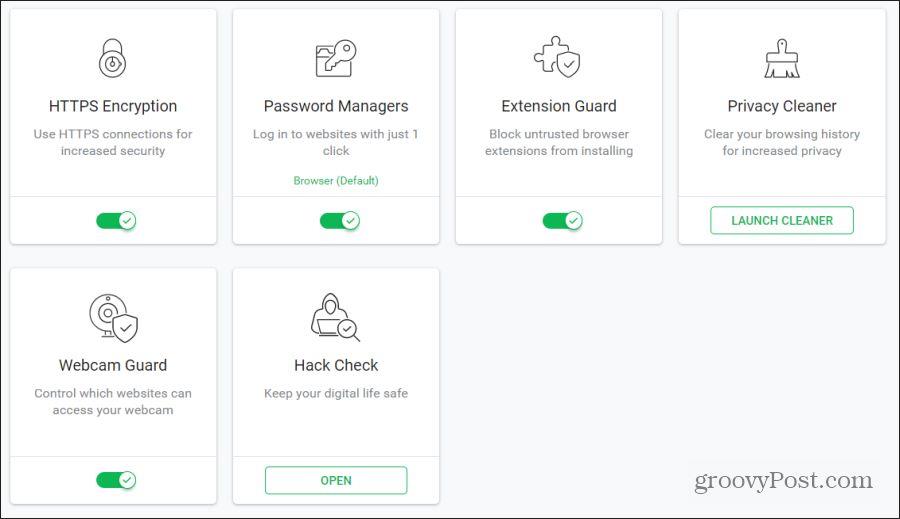Viewport: 900px width, 519px height.
Task: Launch the Privacy Cleaner
Action: point(782,220)
